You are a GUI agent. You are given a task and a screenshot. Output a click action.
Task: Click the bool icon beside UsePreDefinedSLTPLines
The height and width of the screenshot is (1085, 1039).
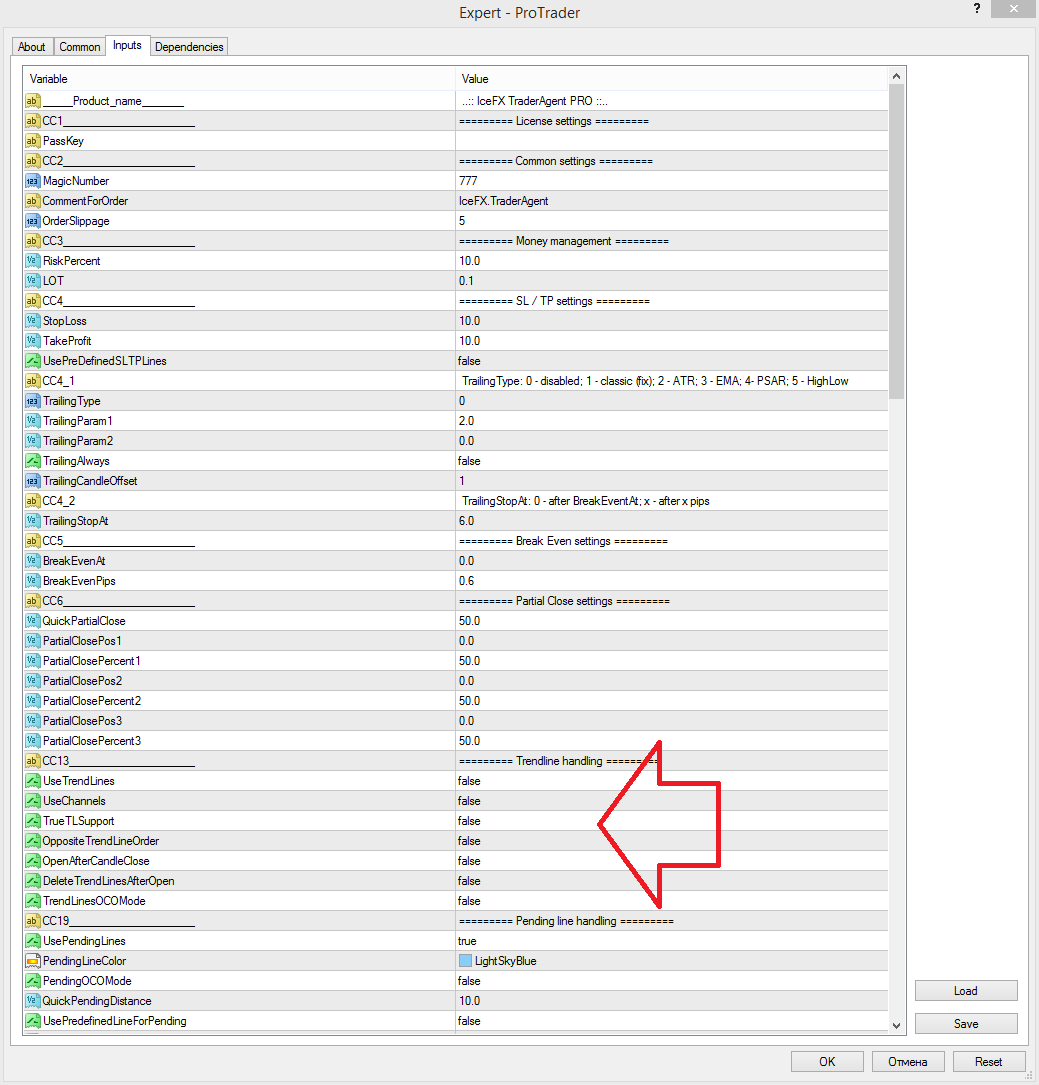(33, 361)
